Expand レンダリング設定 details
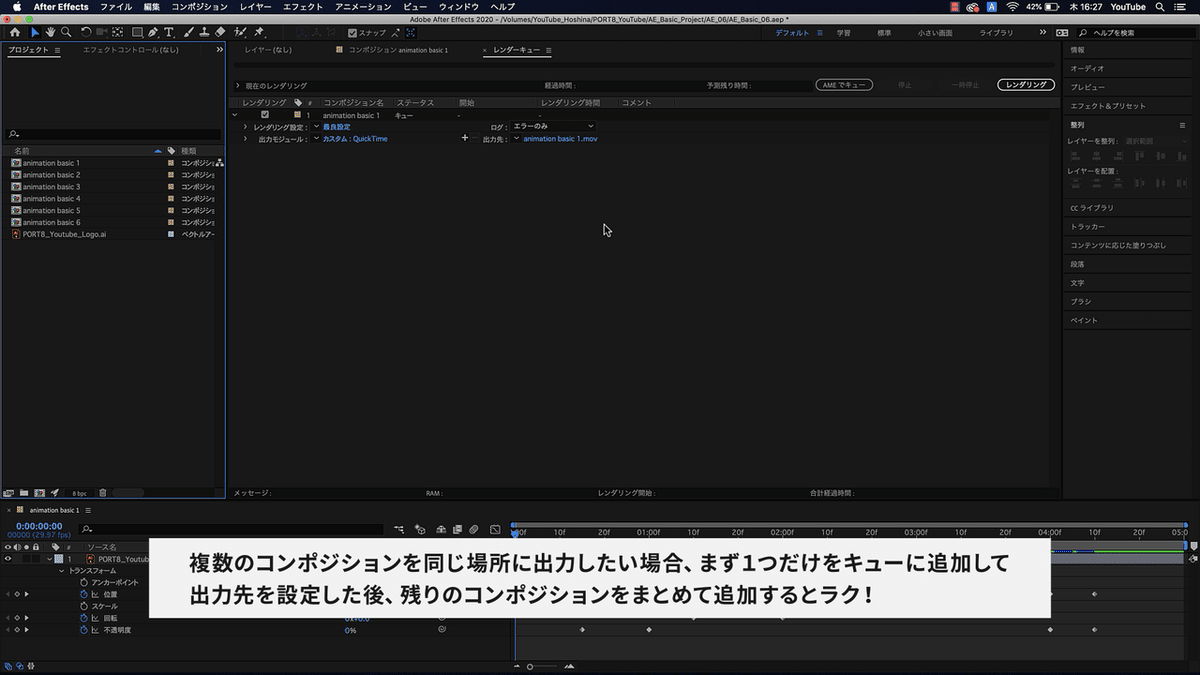 coord(246,127)
